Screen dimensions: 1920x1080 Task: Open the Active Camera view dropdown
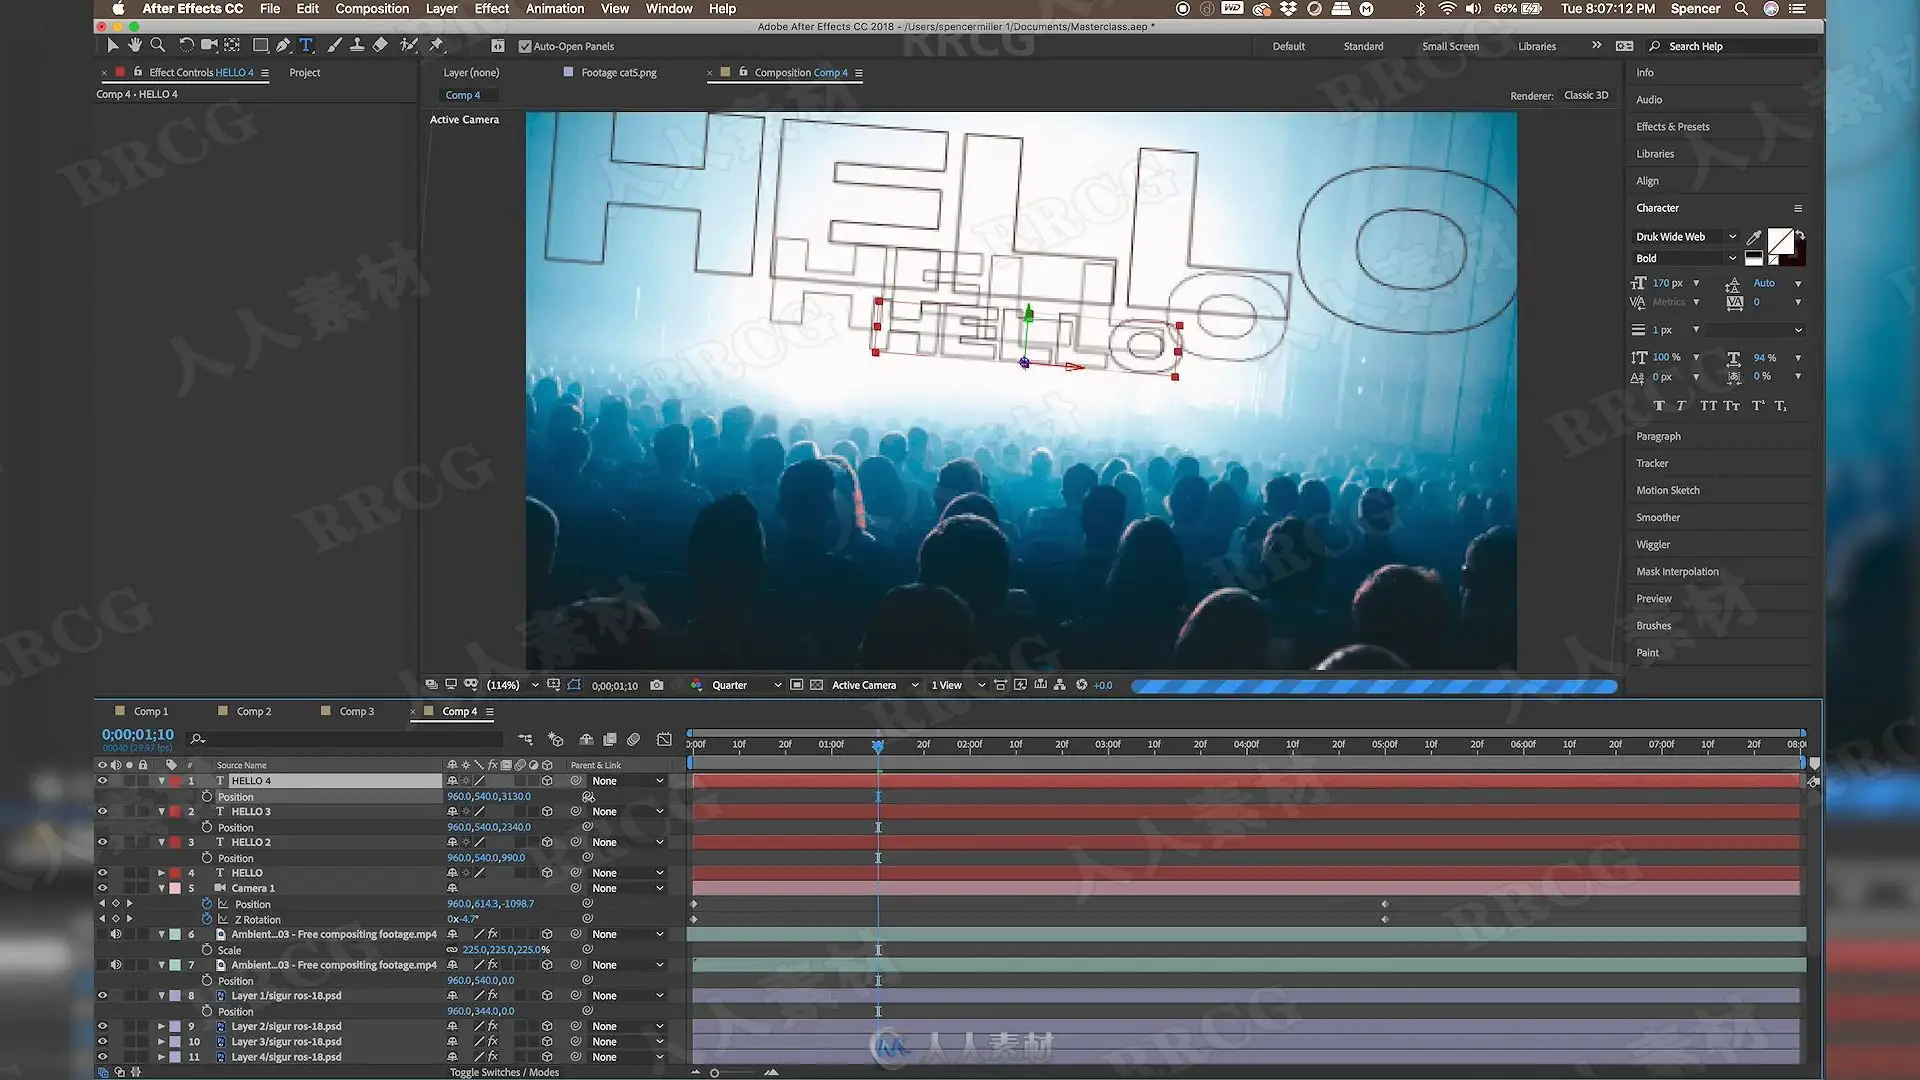[x=874, y=685]
